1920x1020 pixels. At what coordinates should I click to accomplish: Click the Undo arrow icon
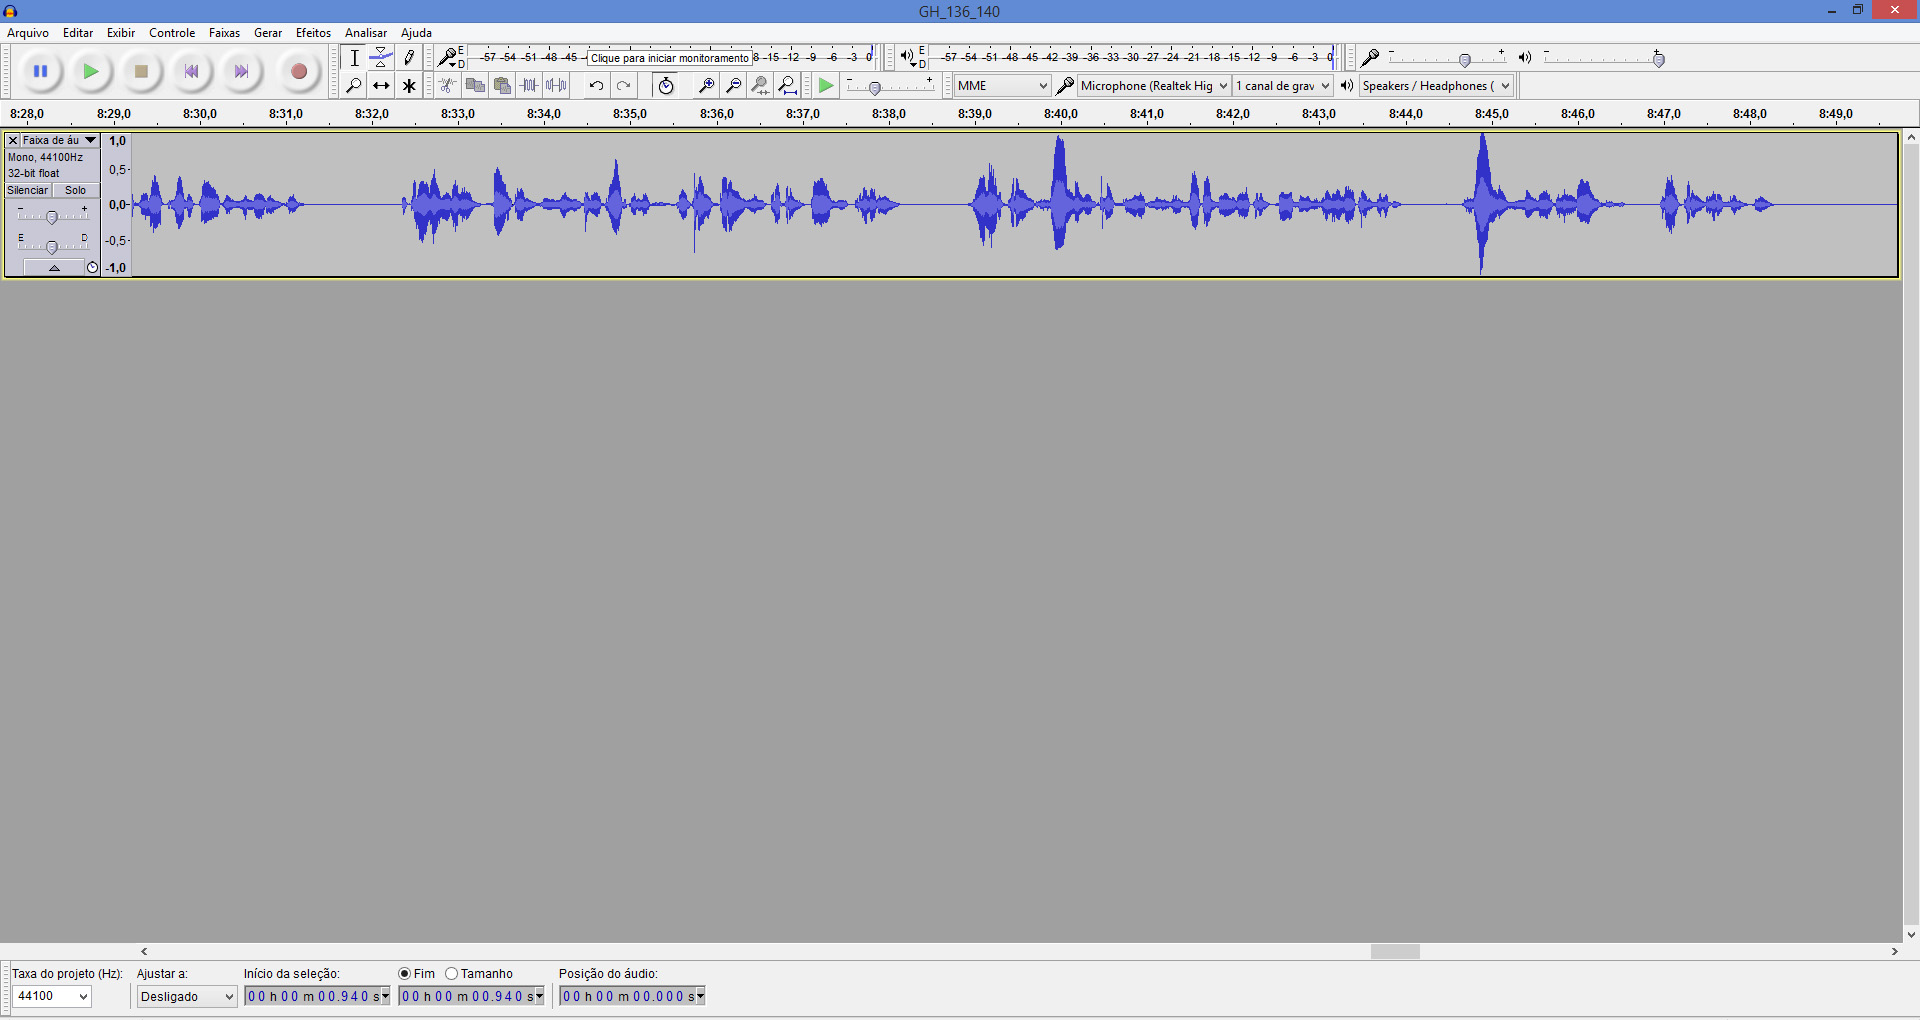[596, 86]
